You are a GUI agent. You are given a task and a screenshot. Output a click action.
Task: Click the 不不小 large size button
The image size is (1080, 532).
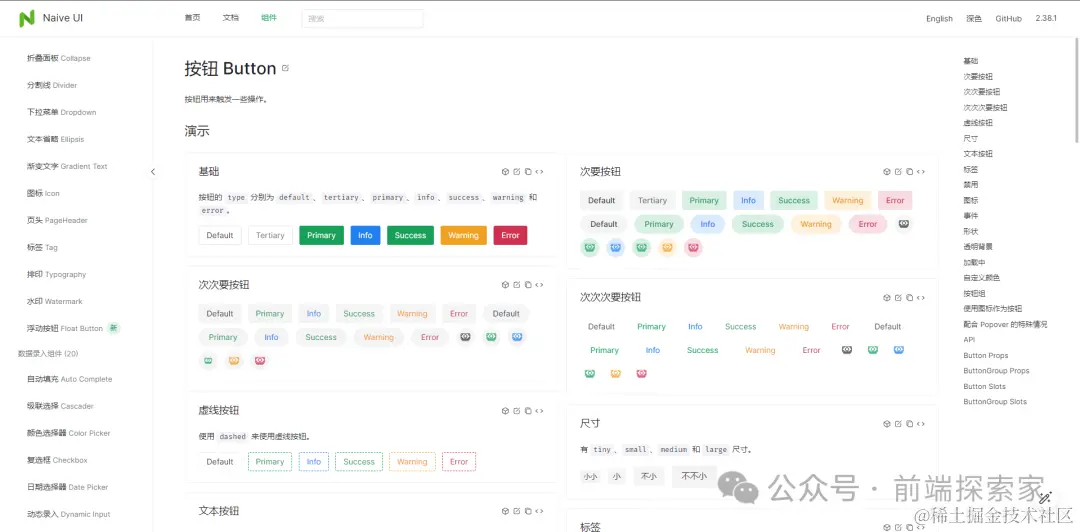pyautogui.click(x=694, y=476)
